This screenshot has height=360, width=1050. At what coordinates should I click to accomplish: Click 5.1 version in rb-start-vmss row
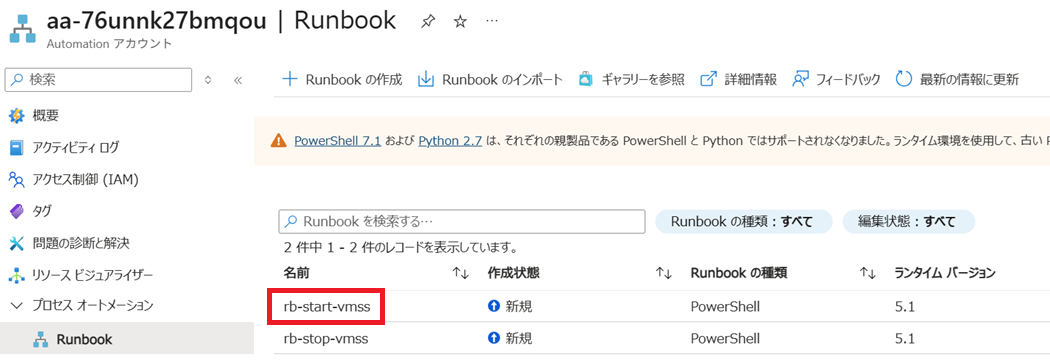point(905,307)
